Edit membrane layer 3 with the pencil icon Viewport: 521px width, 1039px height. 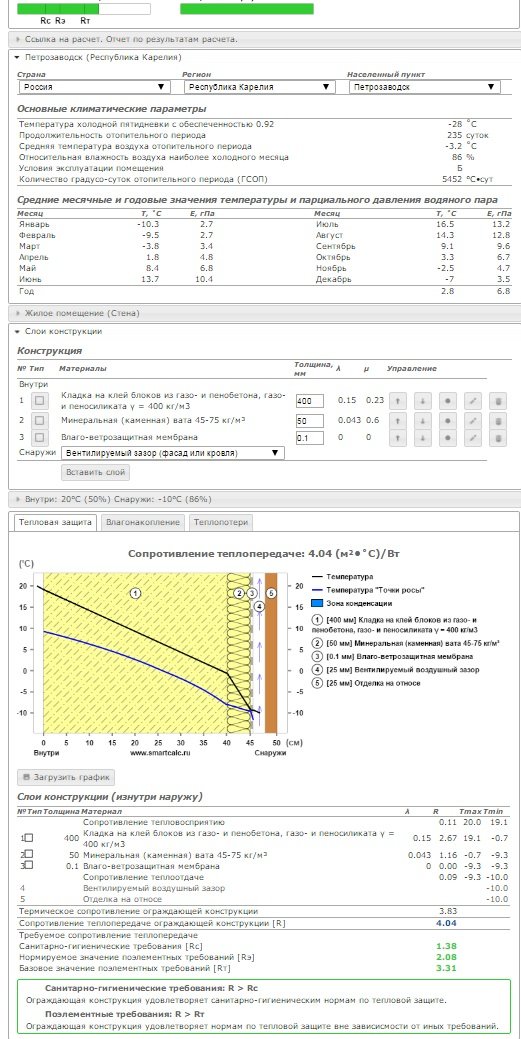473,437
